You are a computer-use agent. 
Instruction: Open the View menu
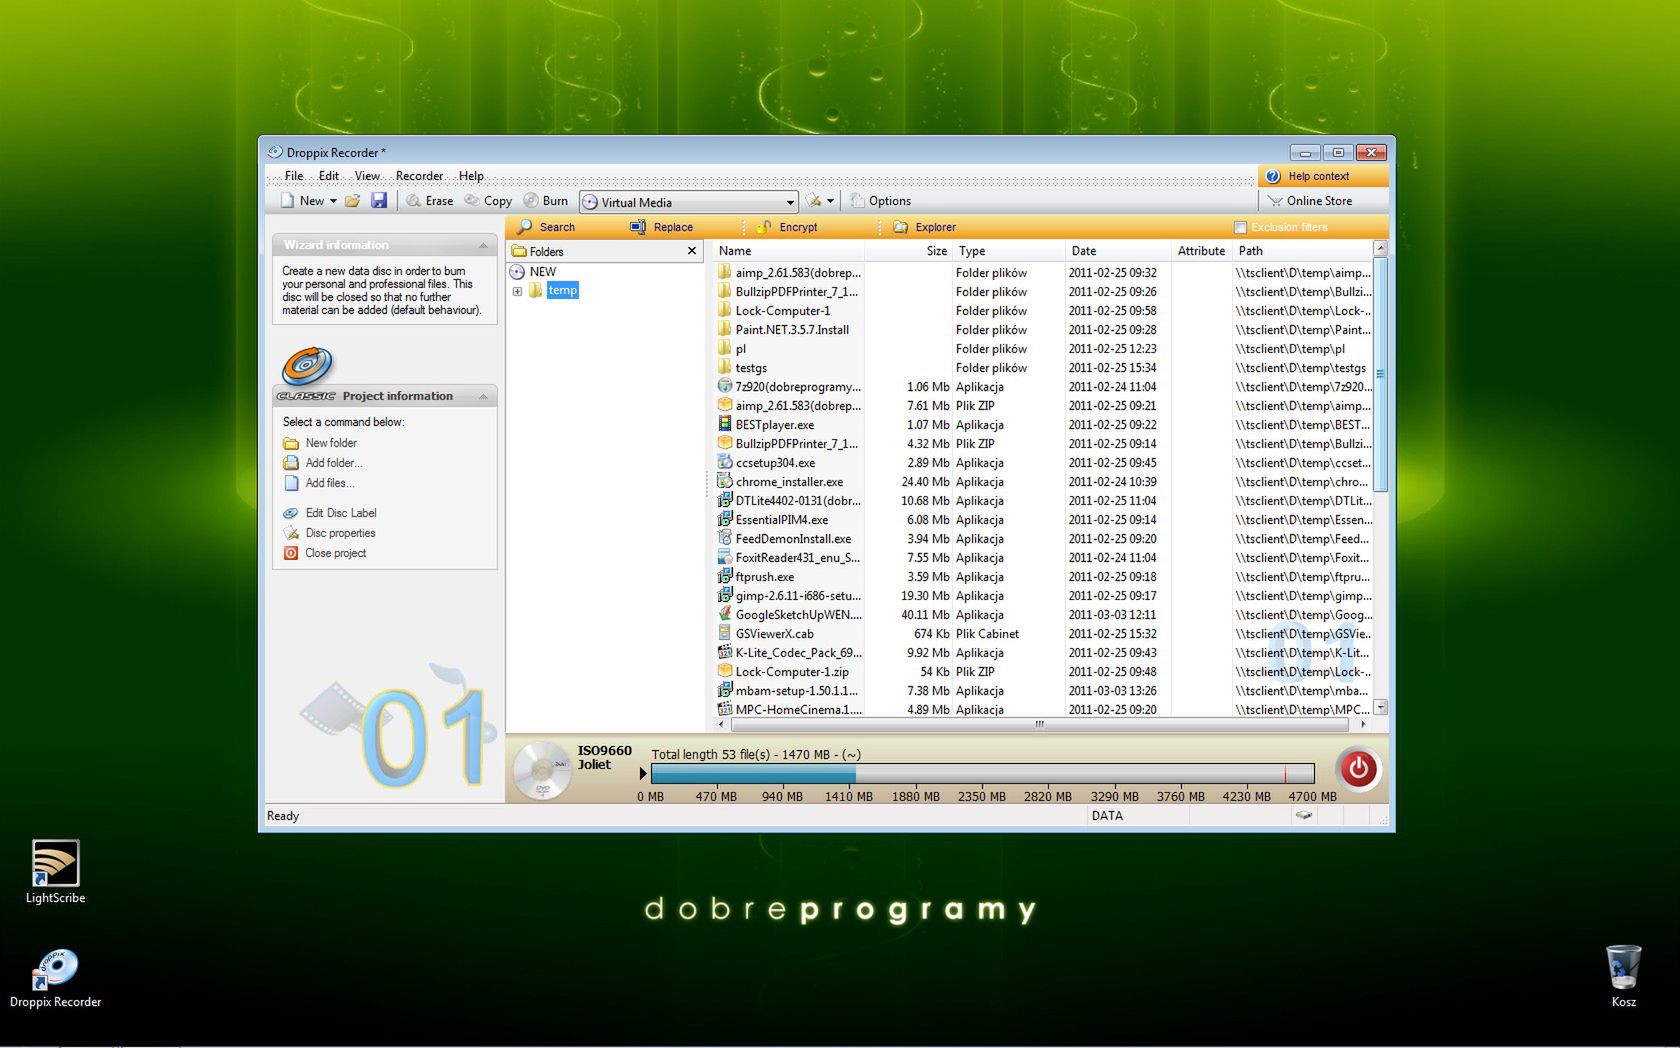[367, 176]
